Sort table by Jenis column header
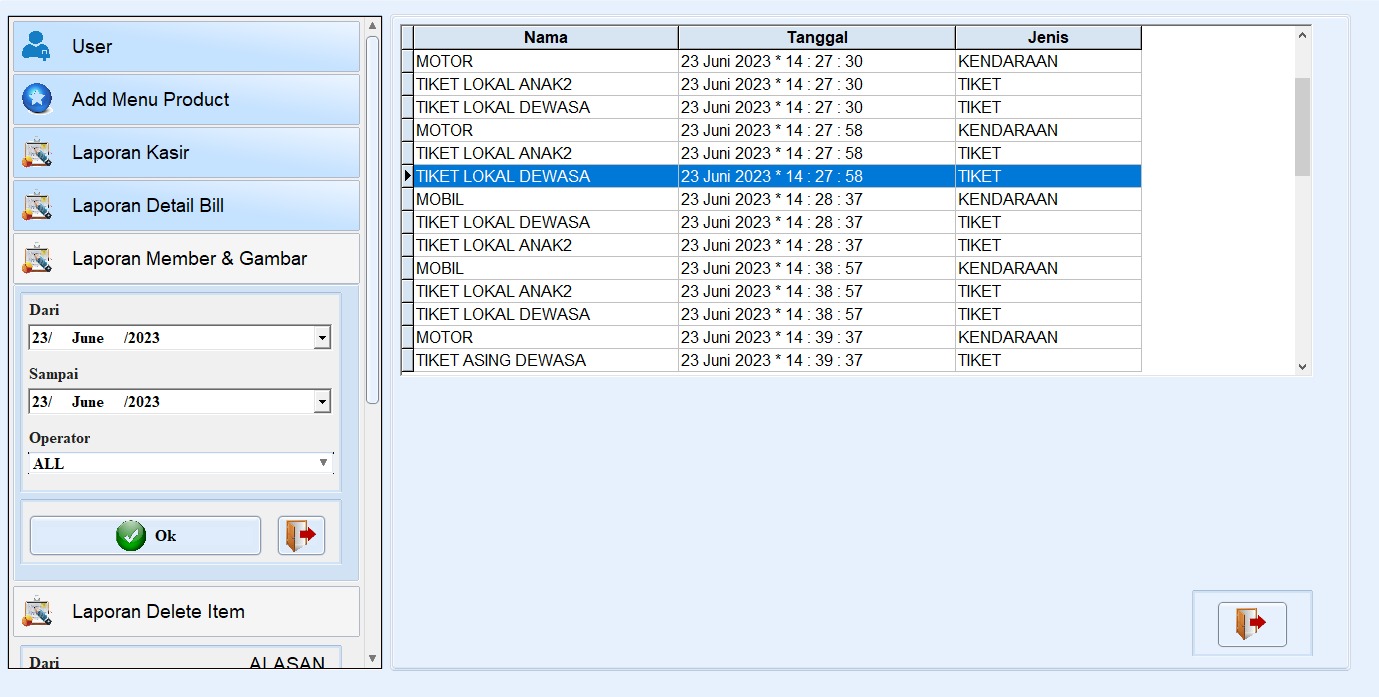This screenshot has height=697, width=1379. (1048, 37)
